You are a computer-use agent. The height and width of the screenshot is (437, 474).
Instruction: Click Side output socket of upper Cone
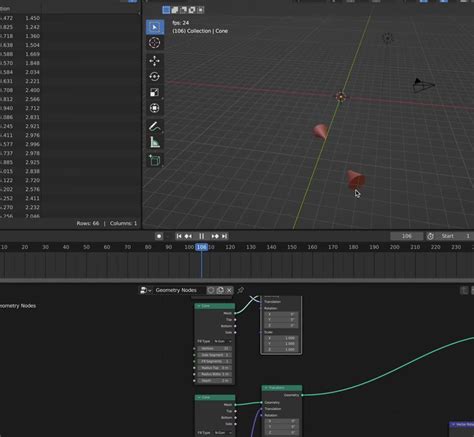(235, 332)
